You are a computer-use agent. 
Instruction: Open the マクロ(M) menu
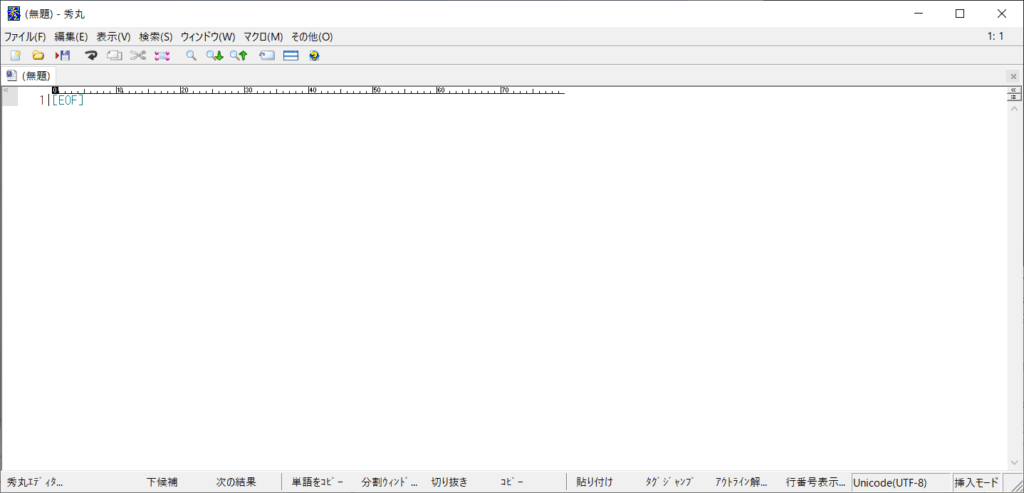coord(263,37)
